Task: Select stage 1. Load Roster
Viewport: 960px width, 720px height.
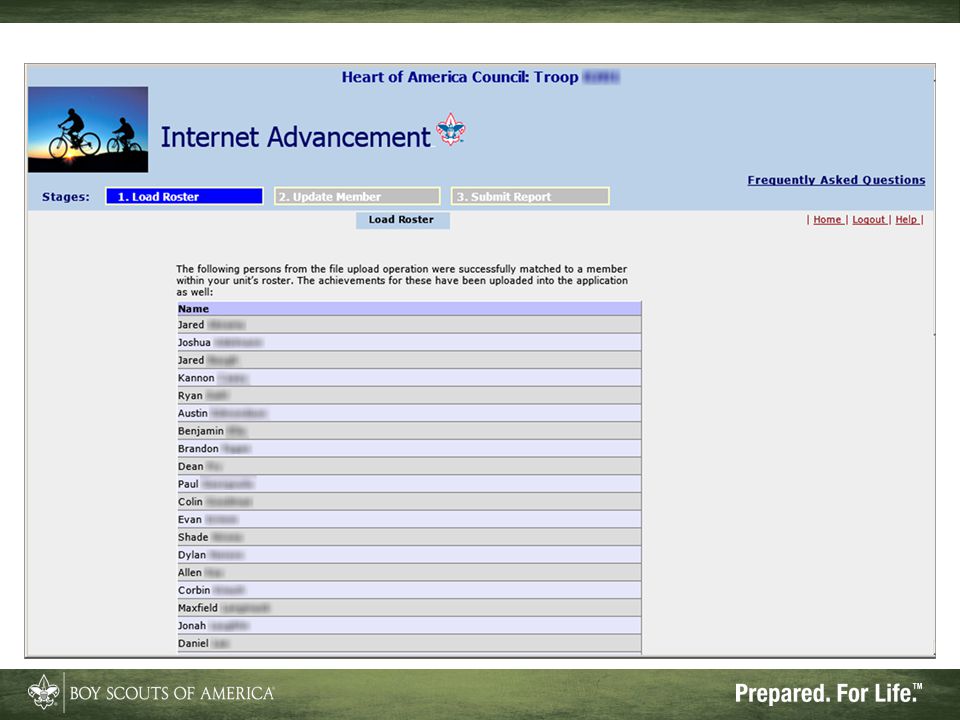Action: (184, 196)
